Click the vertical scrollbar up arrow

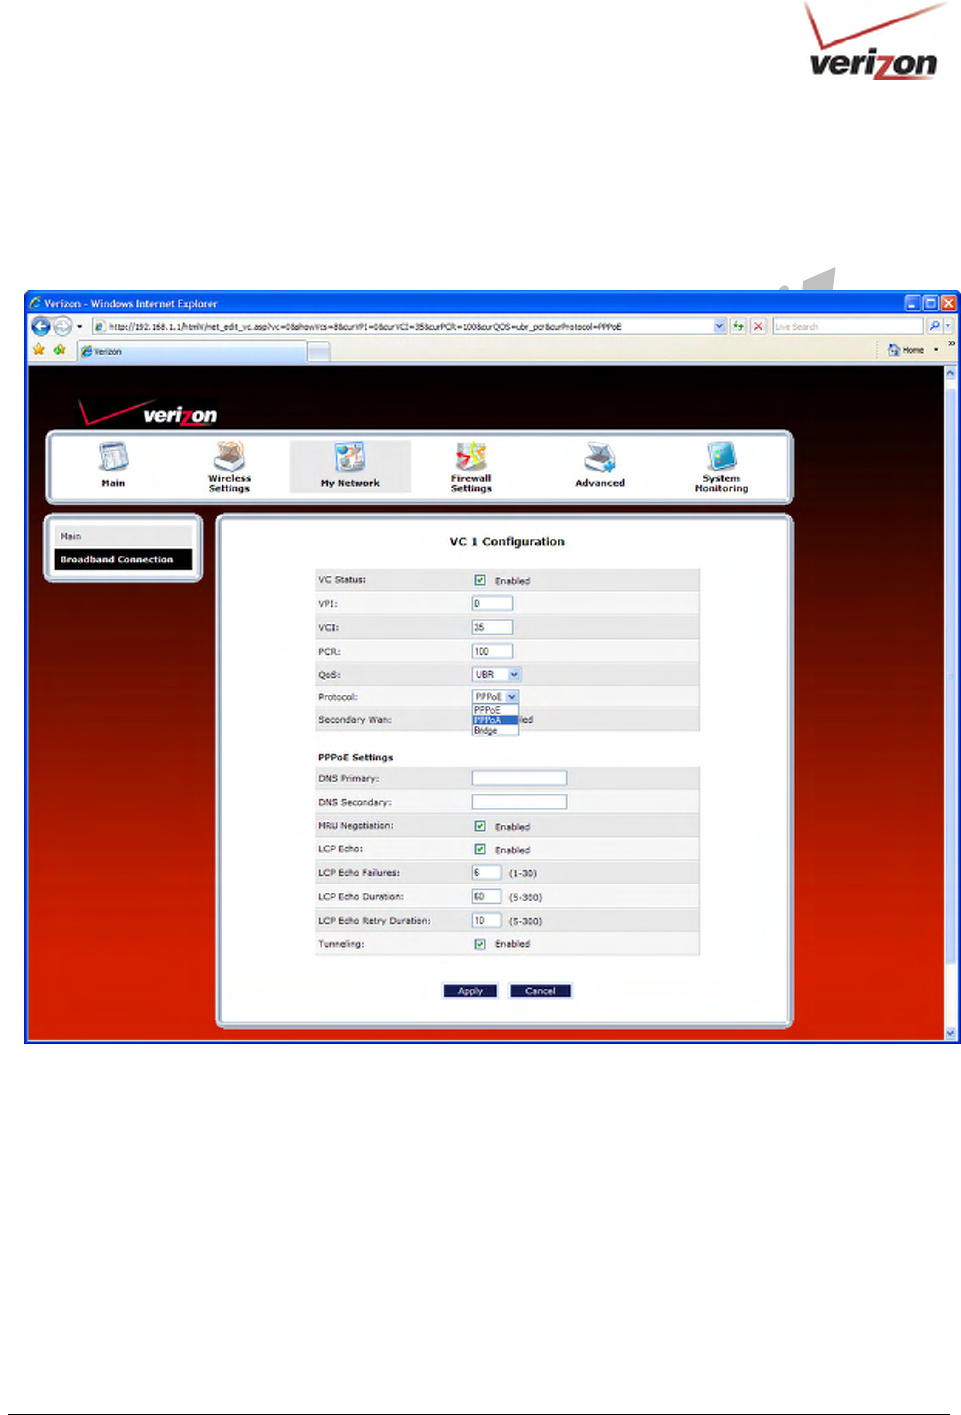[x=950, y=372]
